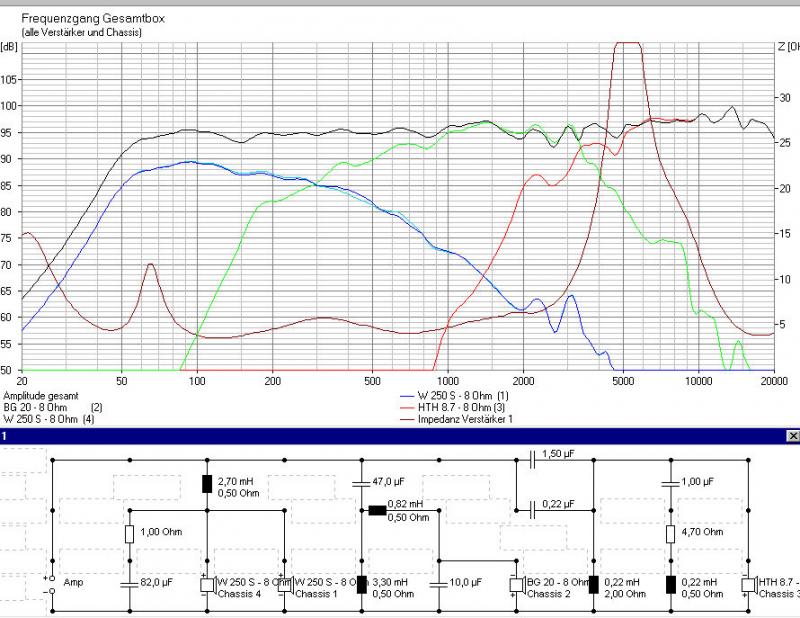
Task: Select the 47,0 µF capacitor symbol
Action: click(x=361, y=483)
